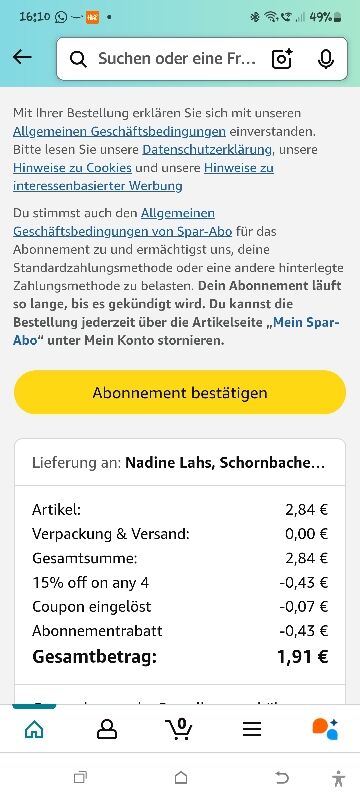Tap the accessibility figure icon
The width and height of the screenshot is (360, 800).
pyautogui.click(x=338, y=778)
